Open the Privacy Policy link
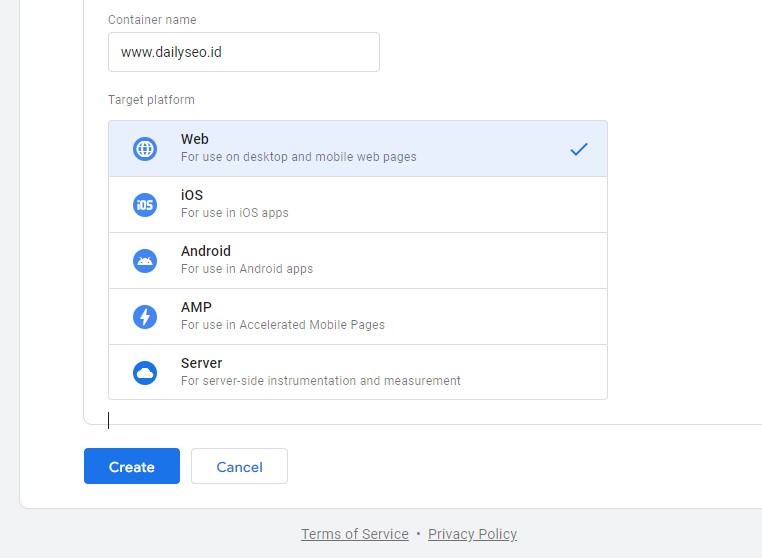762x558 pixels. tap(472, 534)
